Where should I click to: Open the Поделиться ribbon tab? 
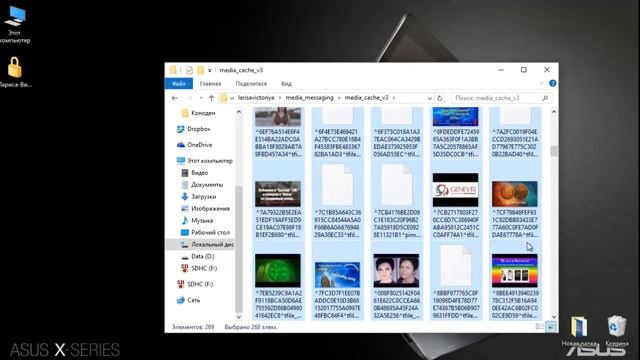251,84
